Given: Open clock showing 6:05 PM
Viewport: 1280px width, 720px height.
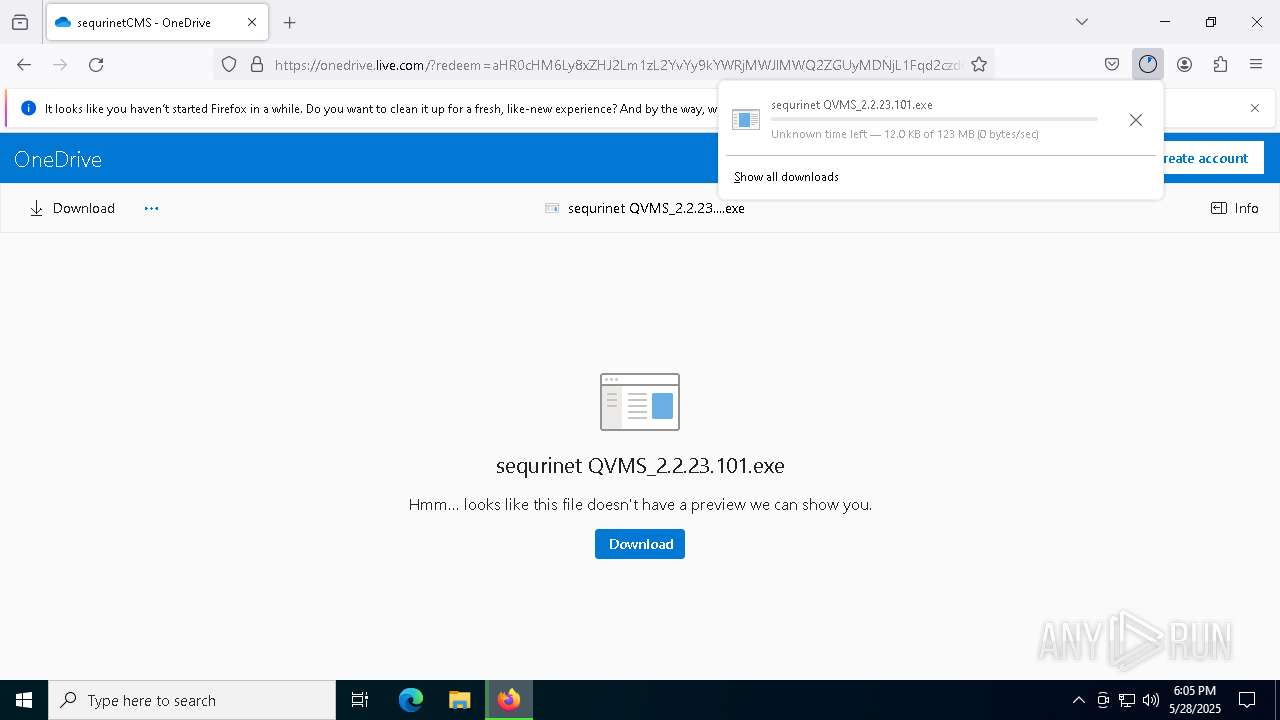Looking at the screenshot, I should [1195, 700].
